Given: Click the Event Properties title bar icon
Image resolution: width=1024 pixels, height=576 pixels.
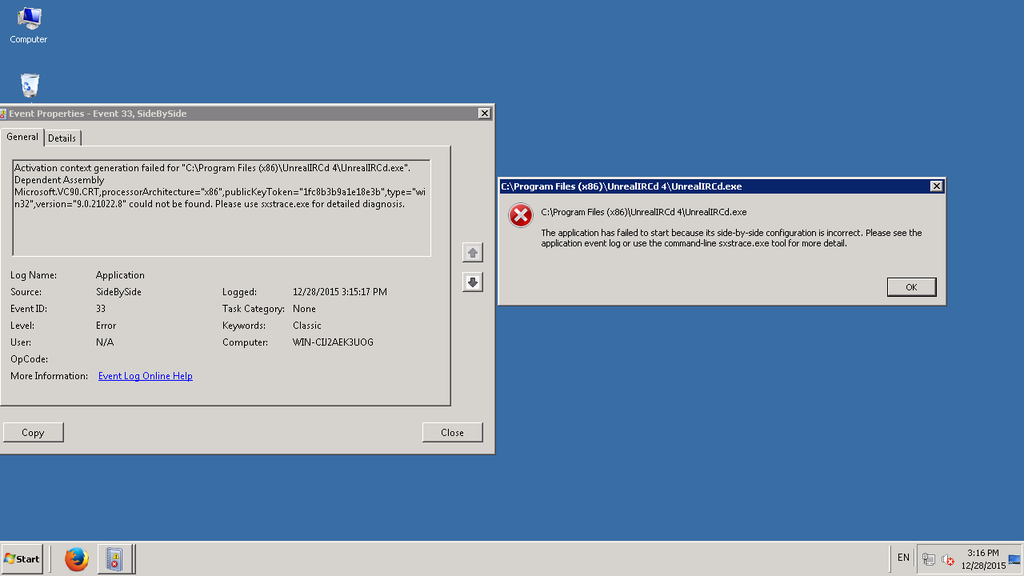Looking at the screenshot, I should 3,114.
